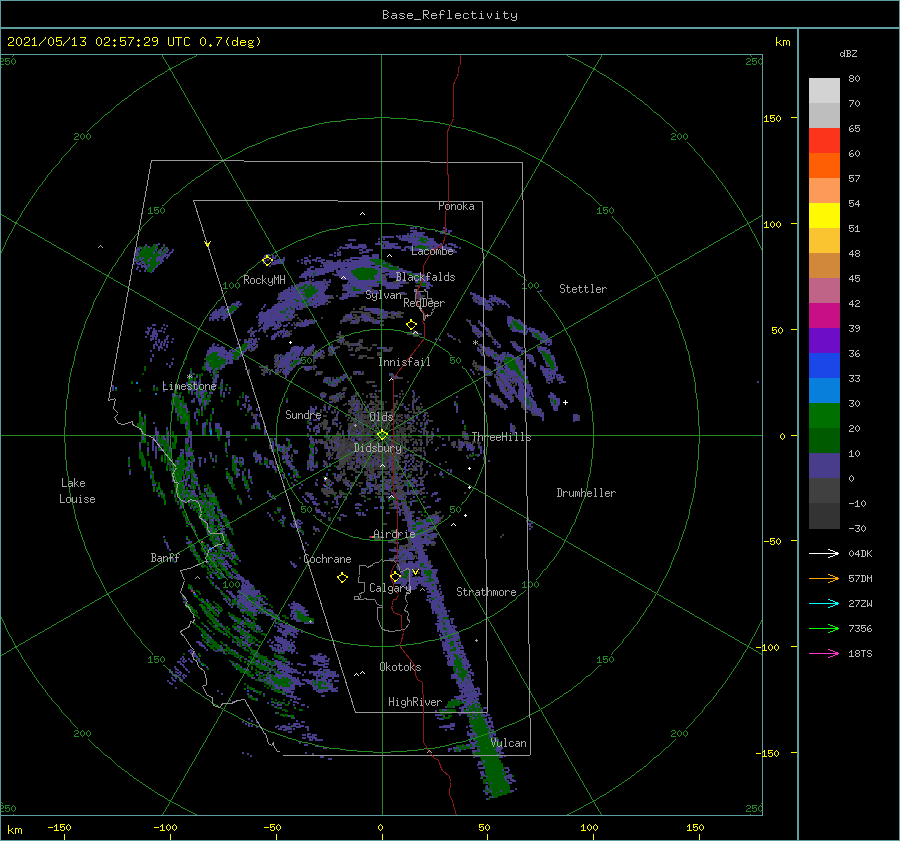Click the HighRiver city label
Screen dimensions: 900x841
coord(415,702)
